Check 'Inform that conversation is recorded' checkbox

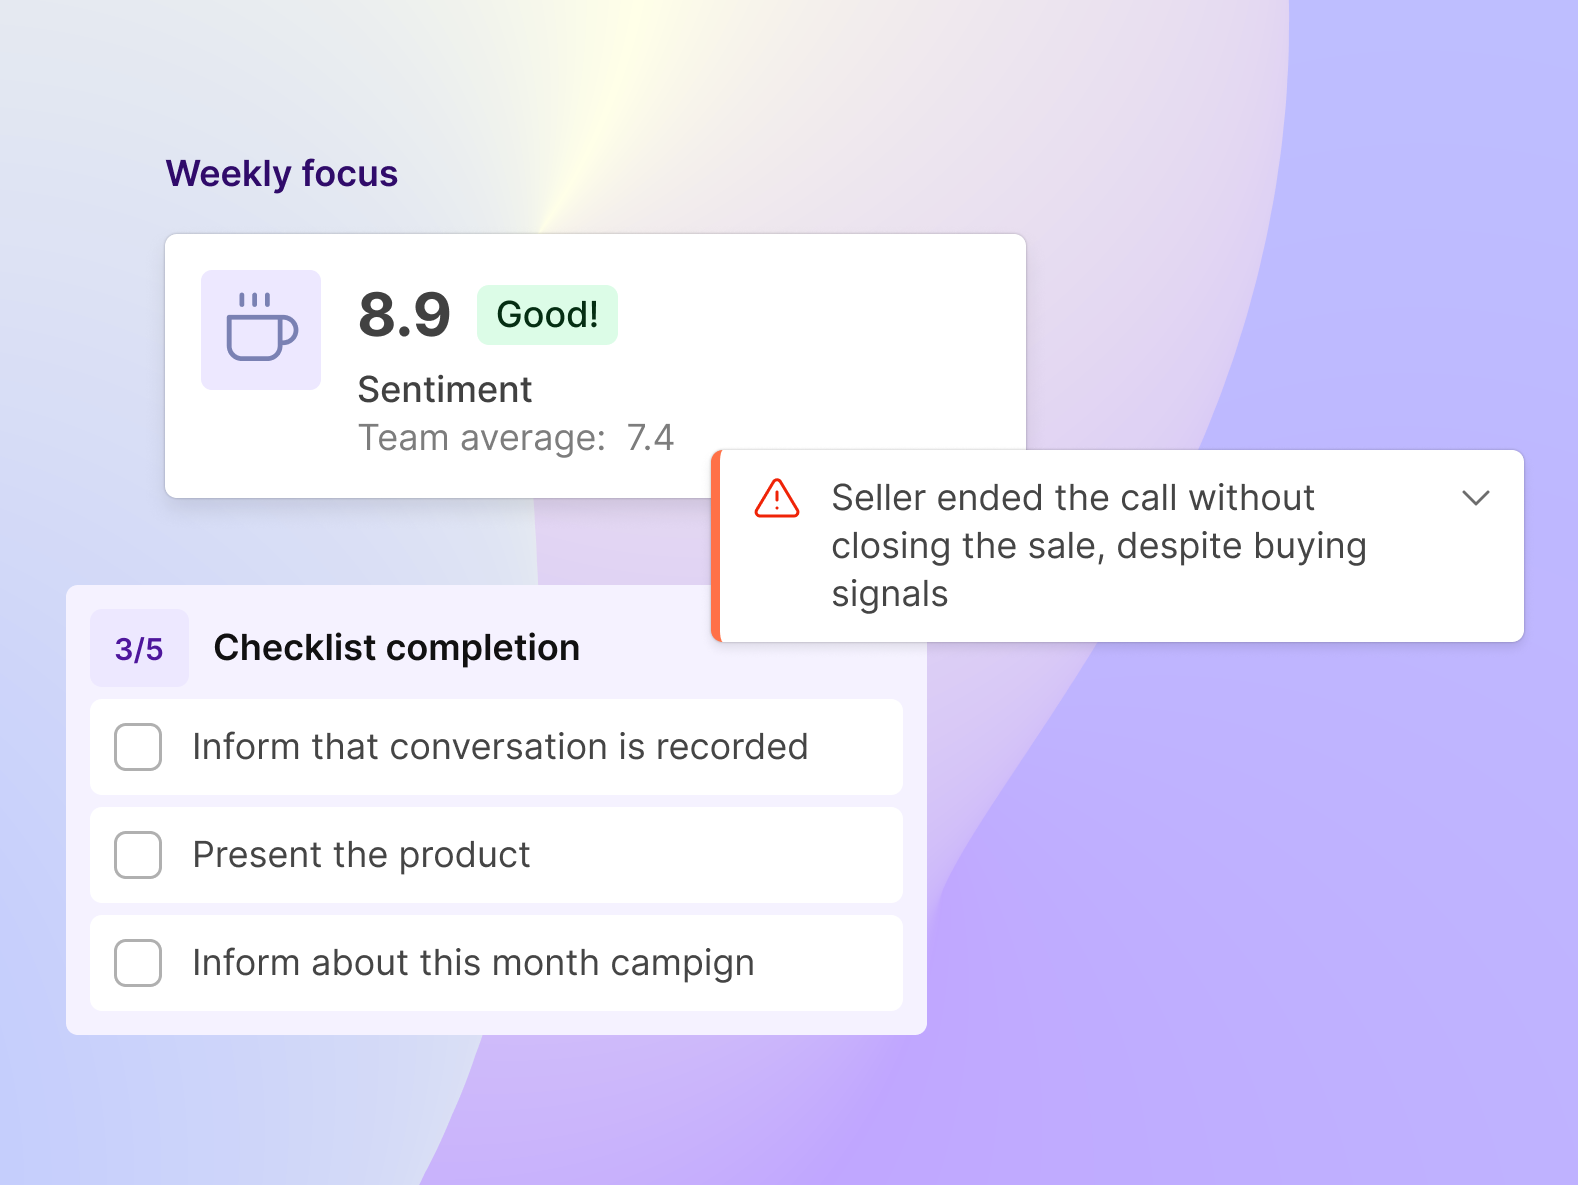[x=138, y=747]
